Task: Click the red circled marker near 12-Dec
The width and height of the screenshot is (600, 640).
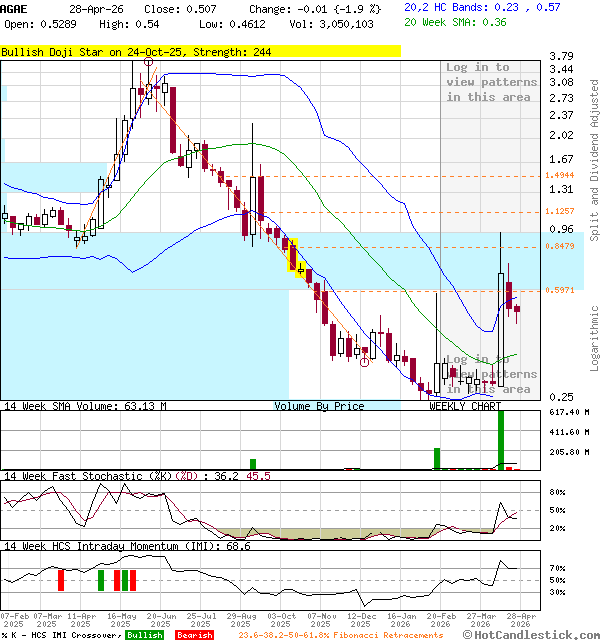Action: coord(365,362)
